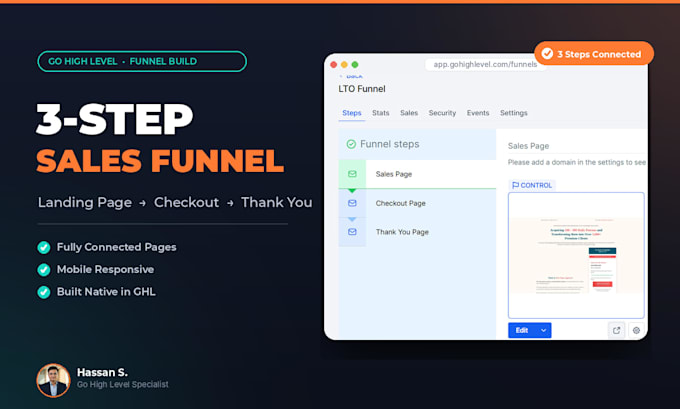Click the Sales Page envelope icon
The image size is (680, 409).
352,174
